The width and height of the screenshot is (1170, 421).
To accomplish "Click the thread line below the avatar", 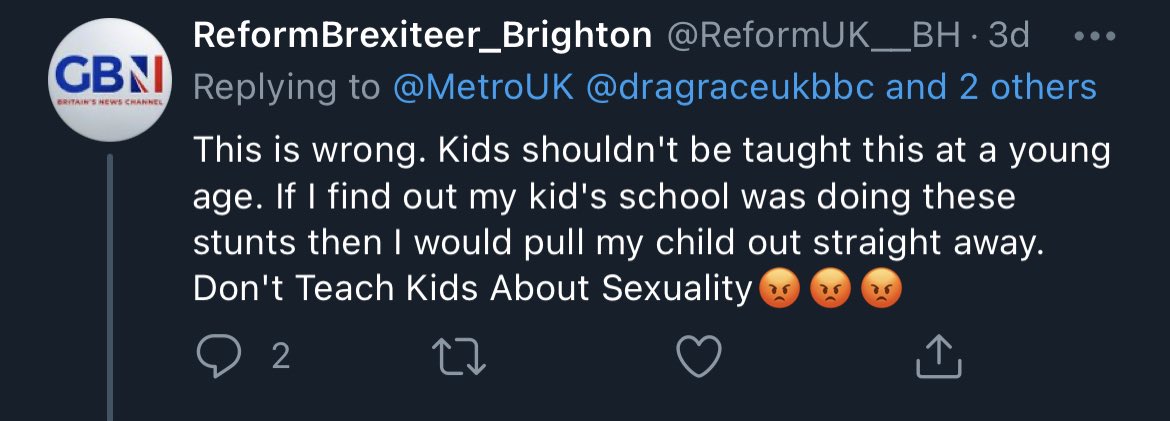I will [111, 290].
